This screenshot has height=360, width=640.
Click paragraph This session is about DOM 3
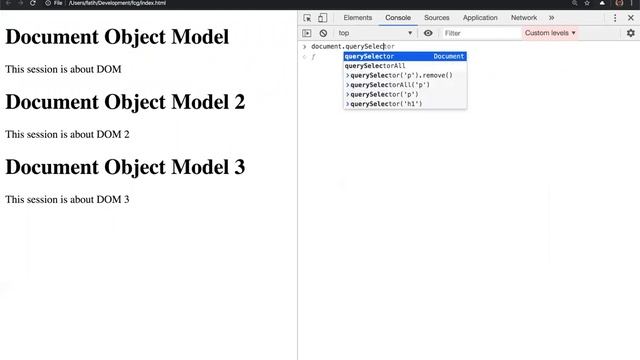point(67,199)
